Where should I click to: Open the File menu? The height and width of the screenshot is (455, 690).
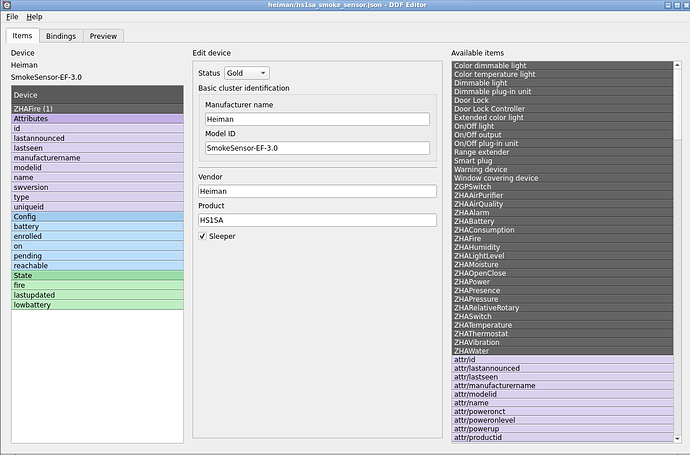coord(12,17)
